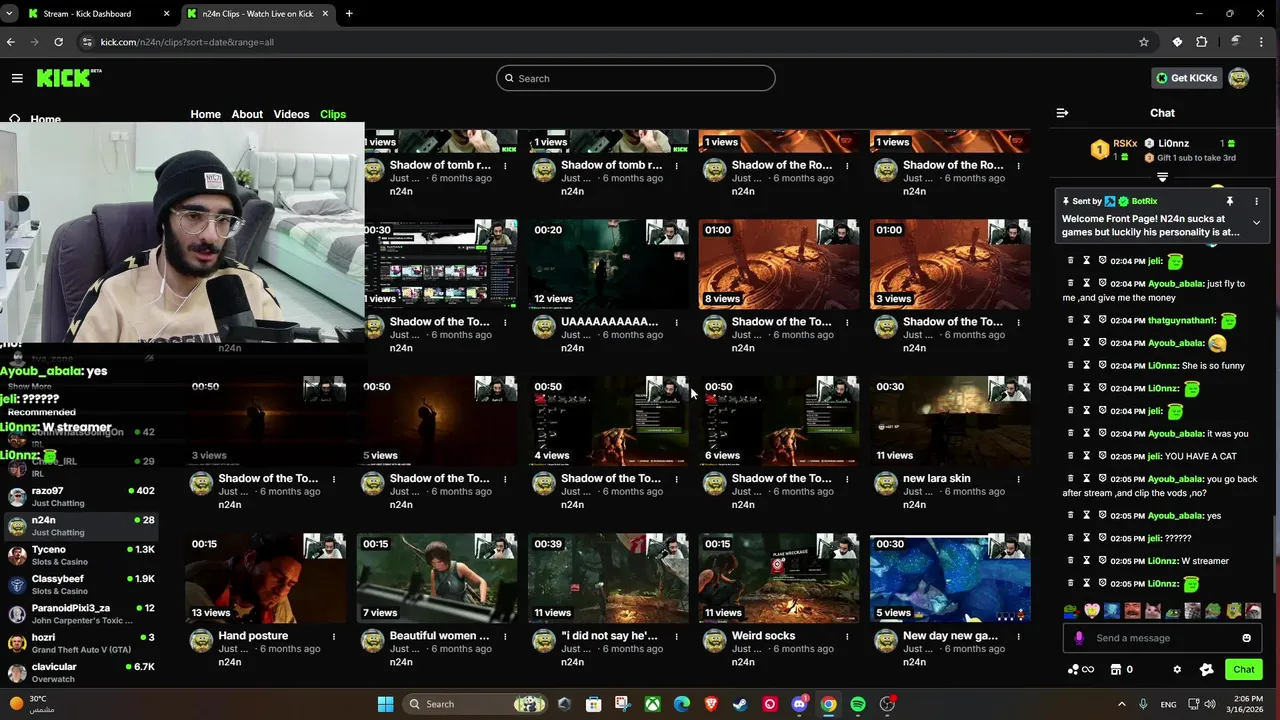1280x720 pixels.
Task: Open hozri channel in sidebar
Action: click(x=82, y=643)
